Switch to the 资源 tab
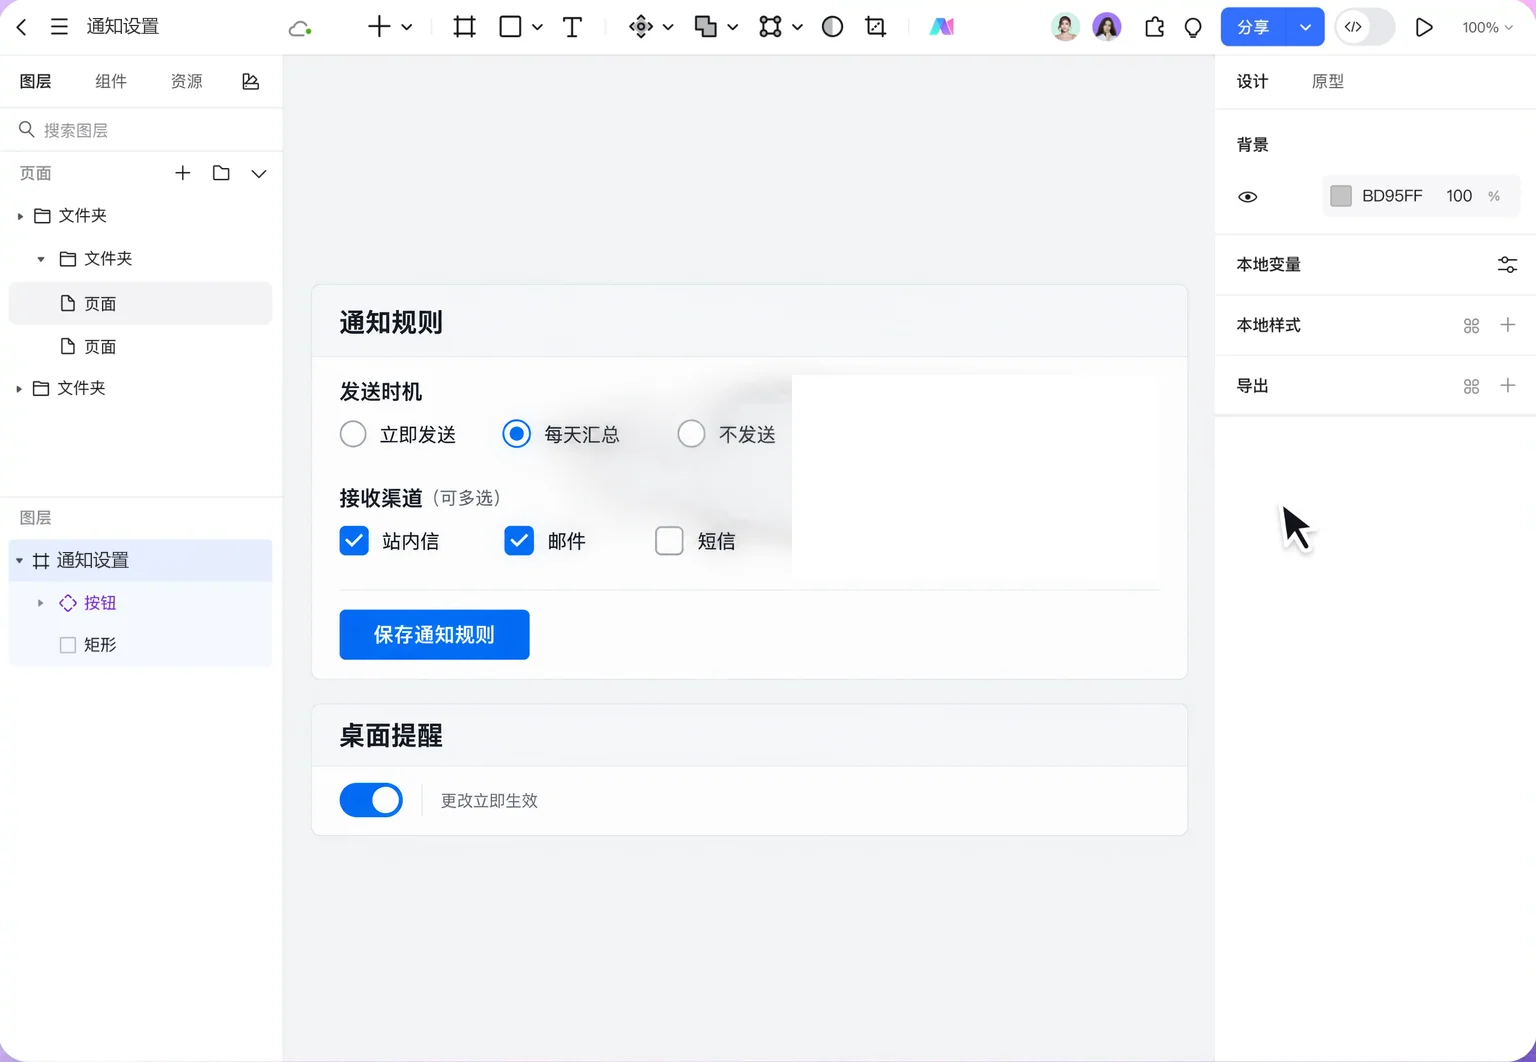This screenshot has height=1062, width=1536. [187, 81]
